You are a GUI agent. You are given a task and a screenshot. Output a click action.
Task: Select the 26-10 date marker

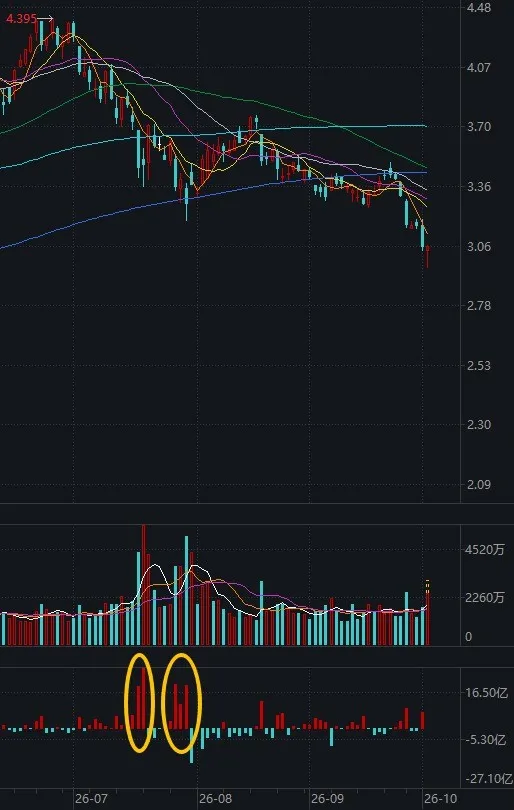441,799
